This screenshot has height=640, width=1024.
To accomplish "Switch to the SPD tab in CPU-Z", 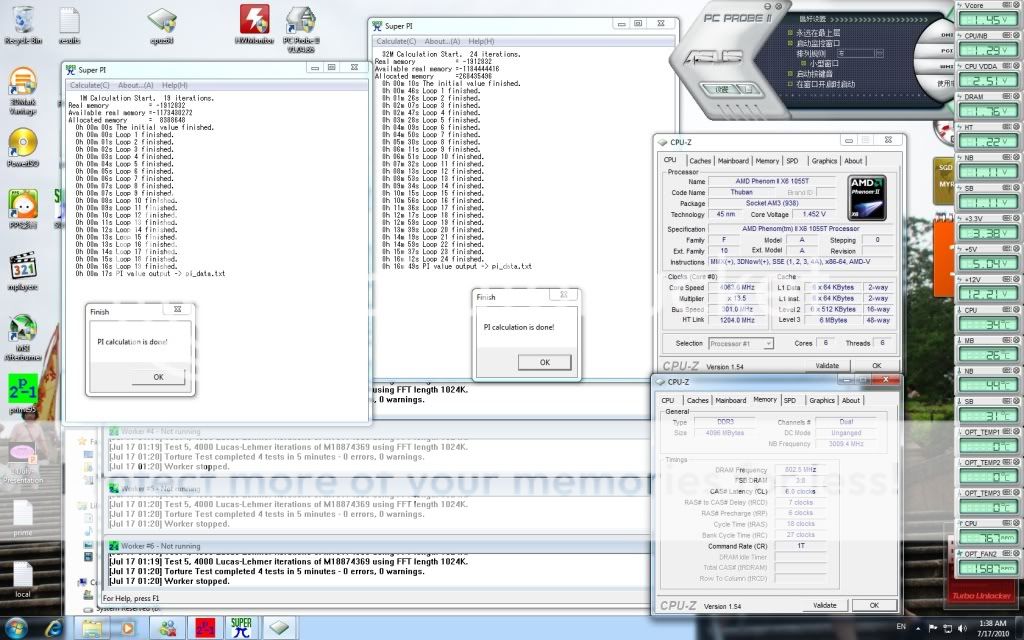I will pos(793,160).
